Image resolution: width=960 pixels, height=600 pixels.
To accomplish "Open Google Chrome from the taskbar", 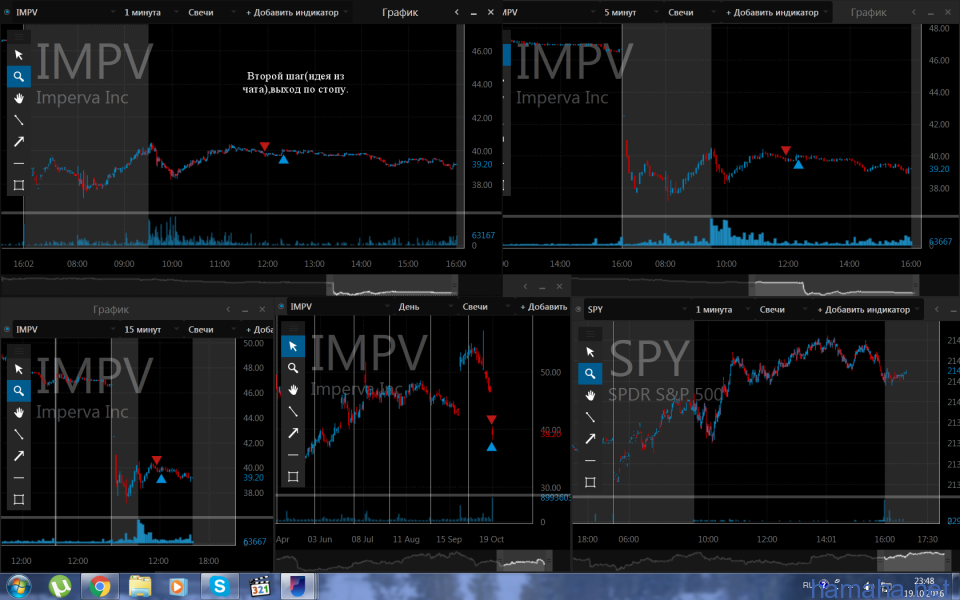I will point(99,587).
